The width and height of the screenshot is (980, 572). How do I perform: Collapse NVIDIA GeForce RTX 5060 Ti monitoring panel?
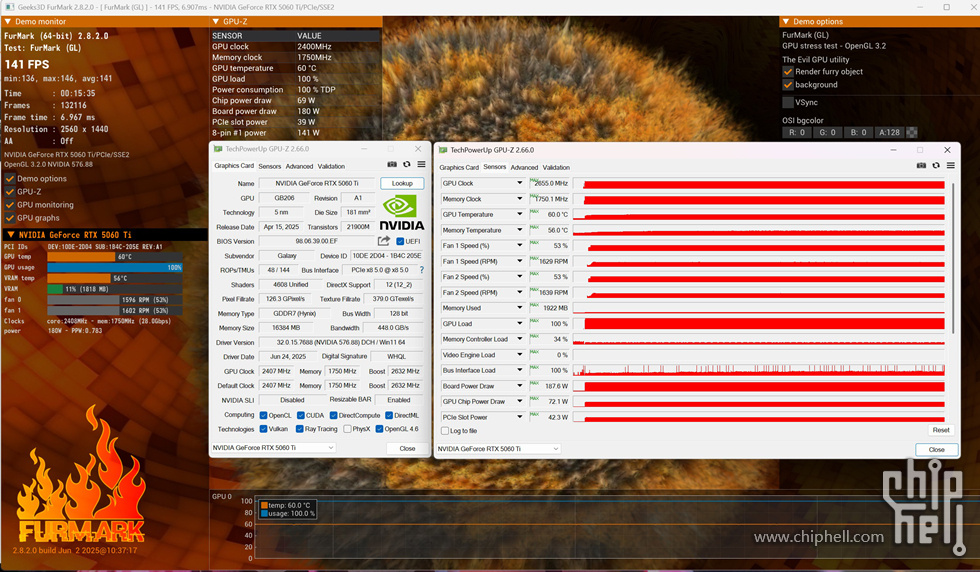pyautogui.click(x=10, y=234)
